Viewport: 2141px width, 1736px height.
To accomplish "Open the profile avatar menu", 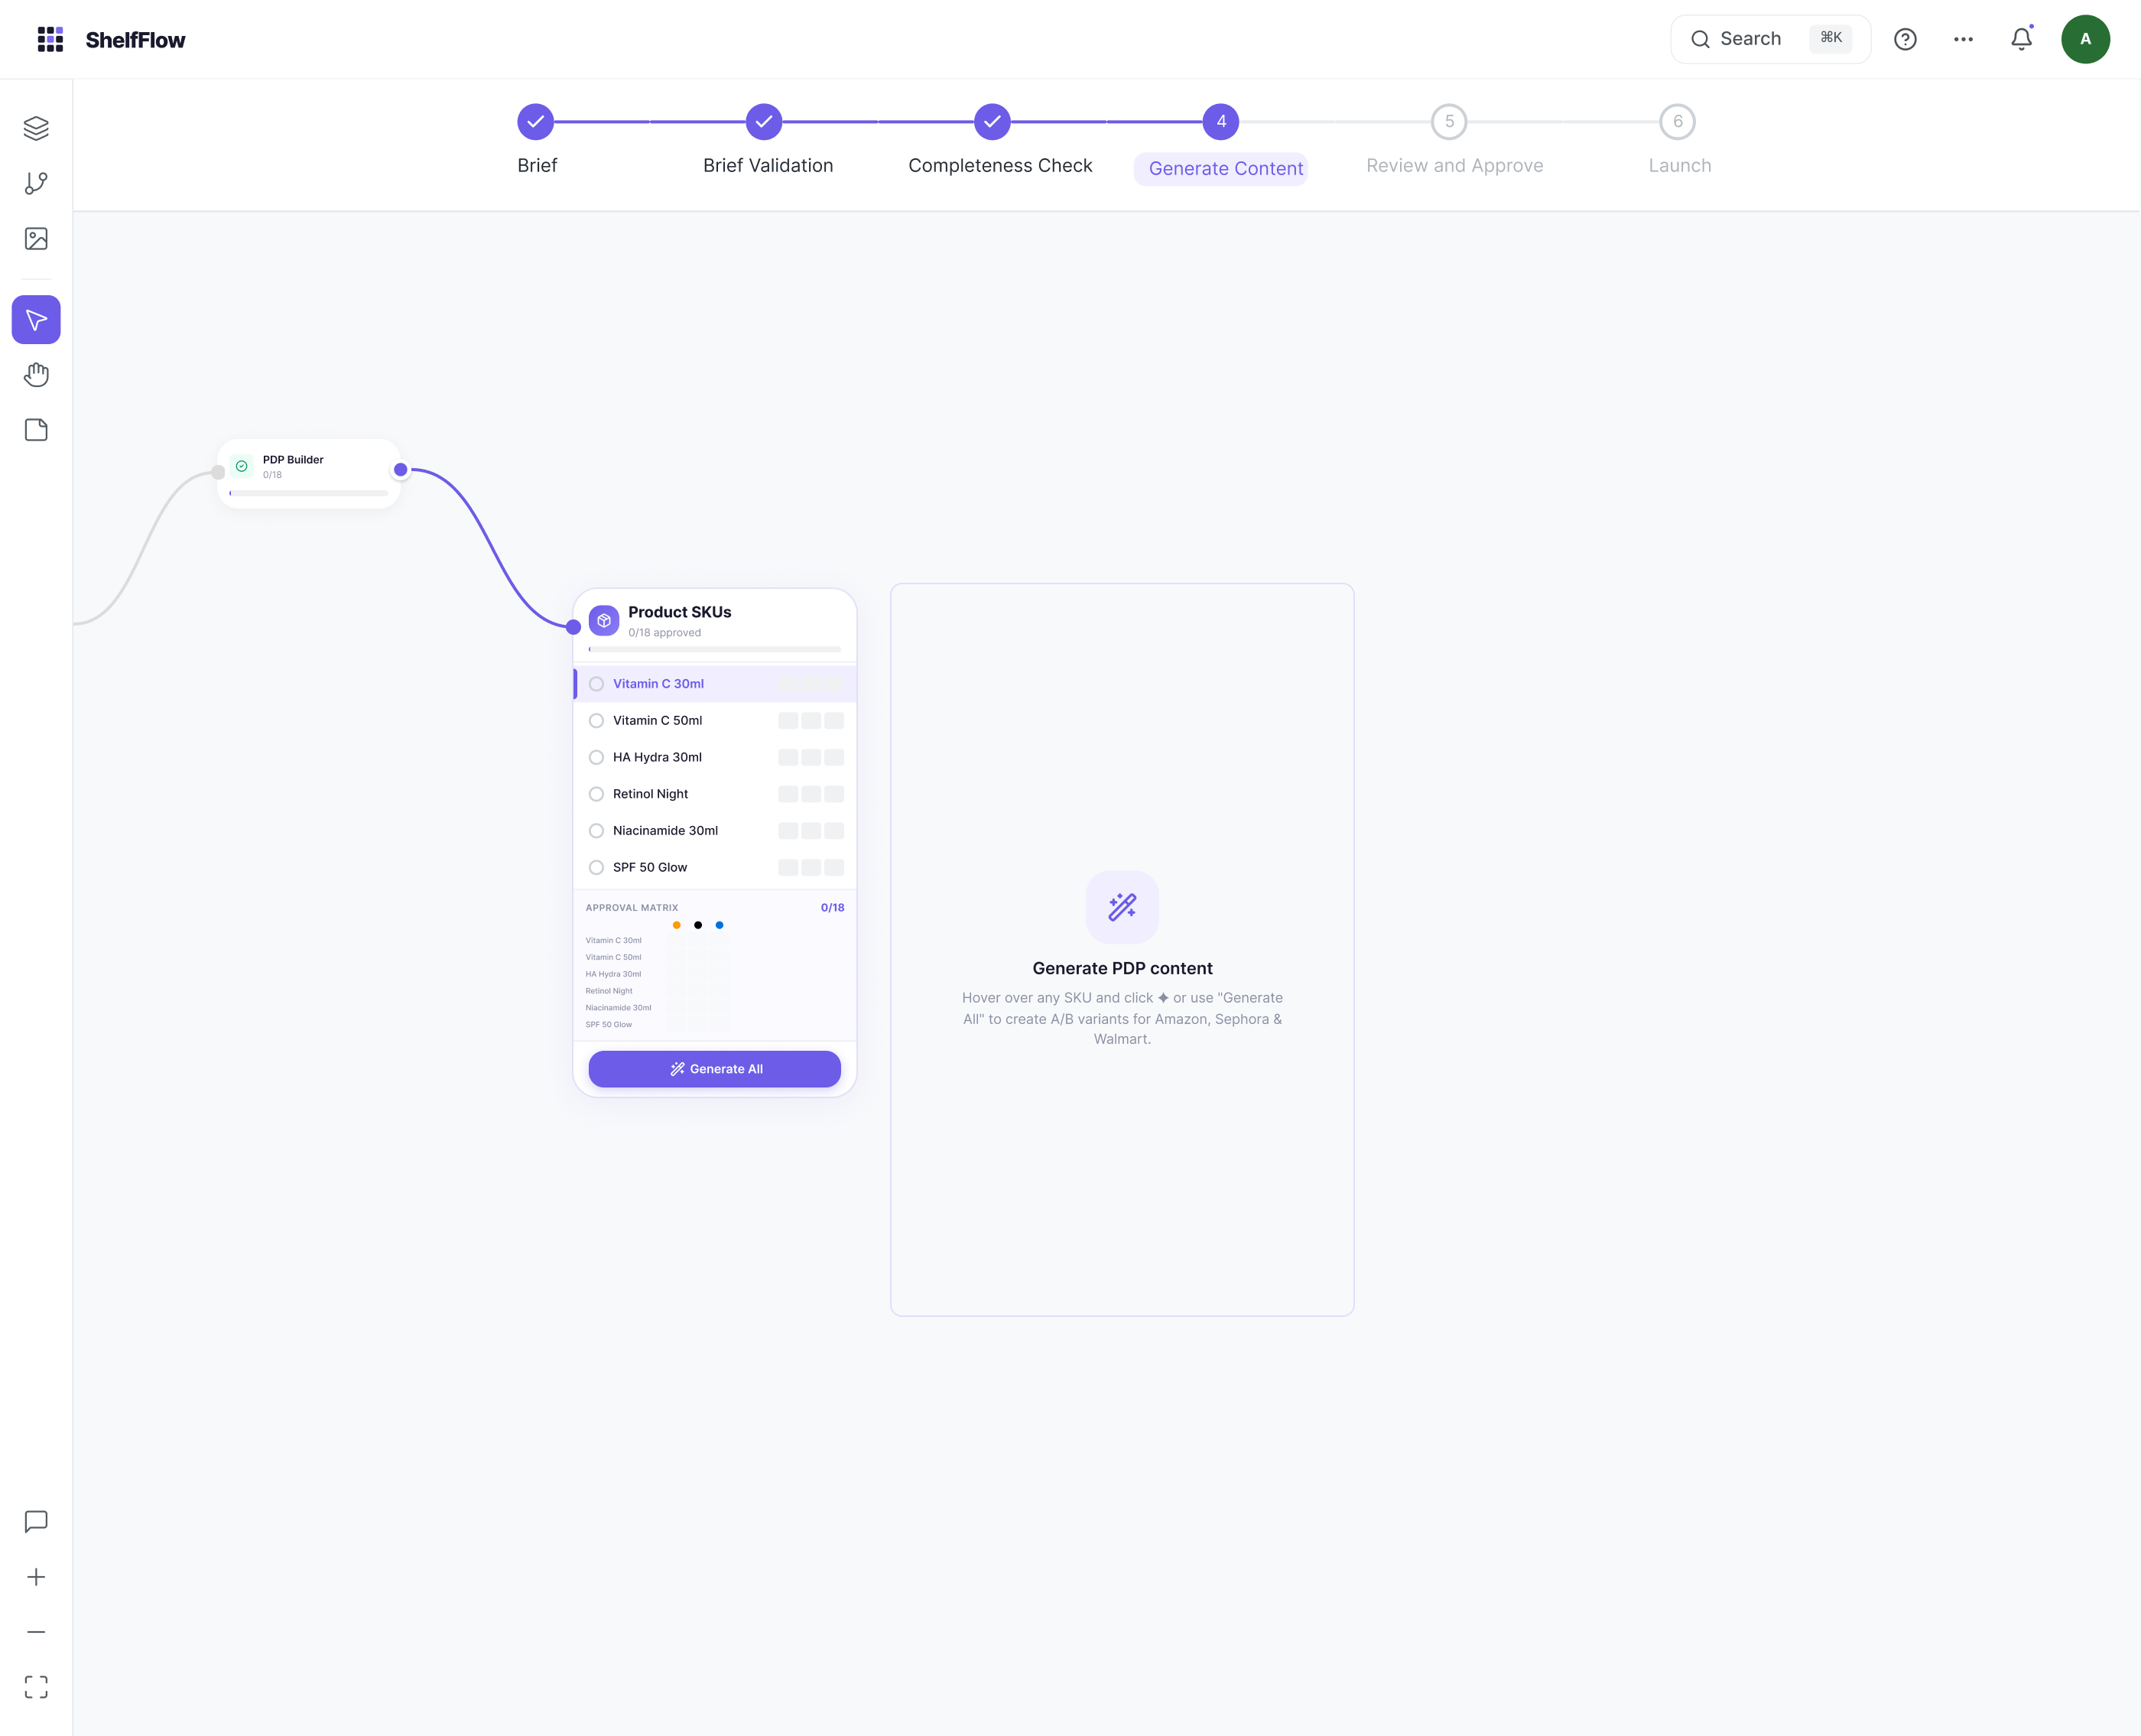I will click(2086, 38).
